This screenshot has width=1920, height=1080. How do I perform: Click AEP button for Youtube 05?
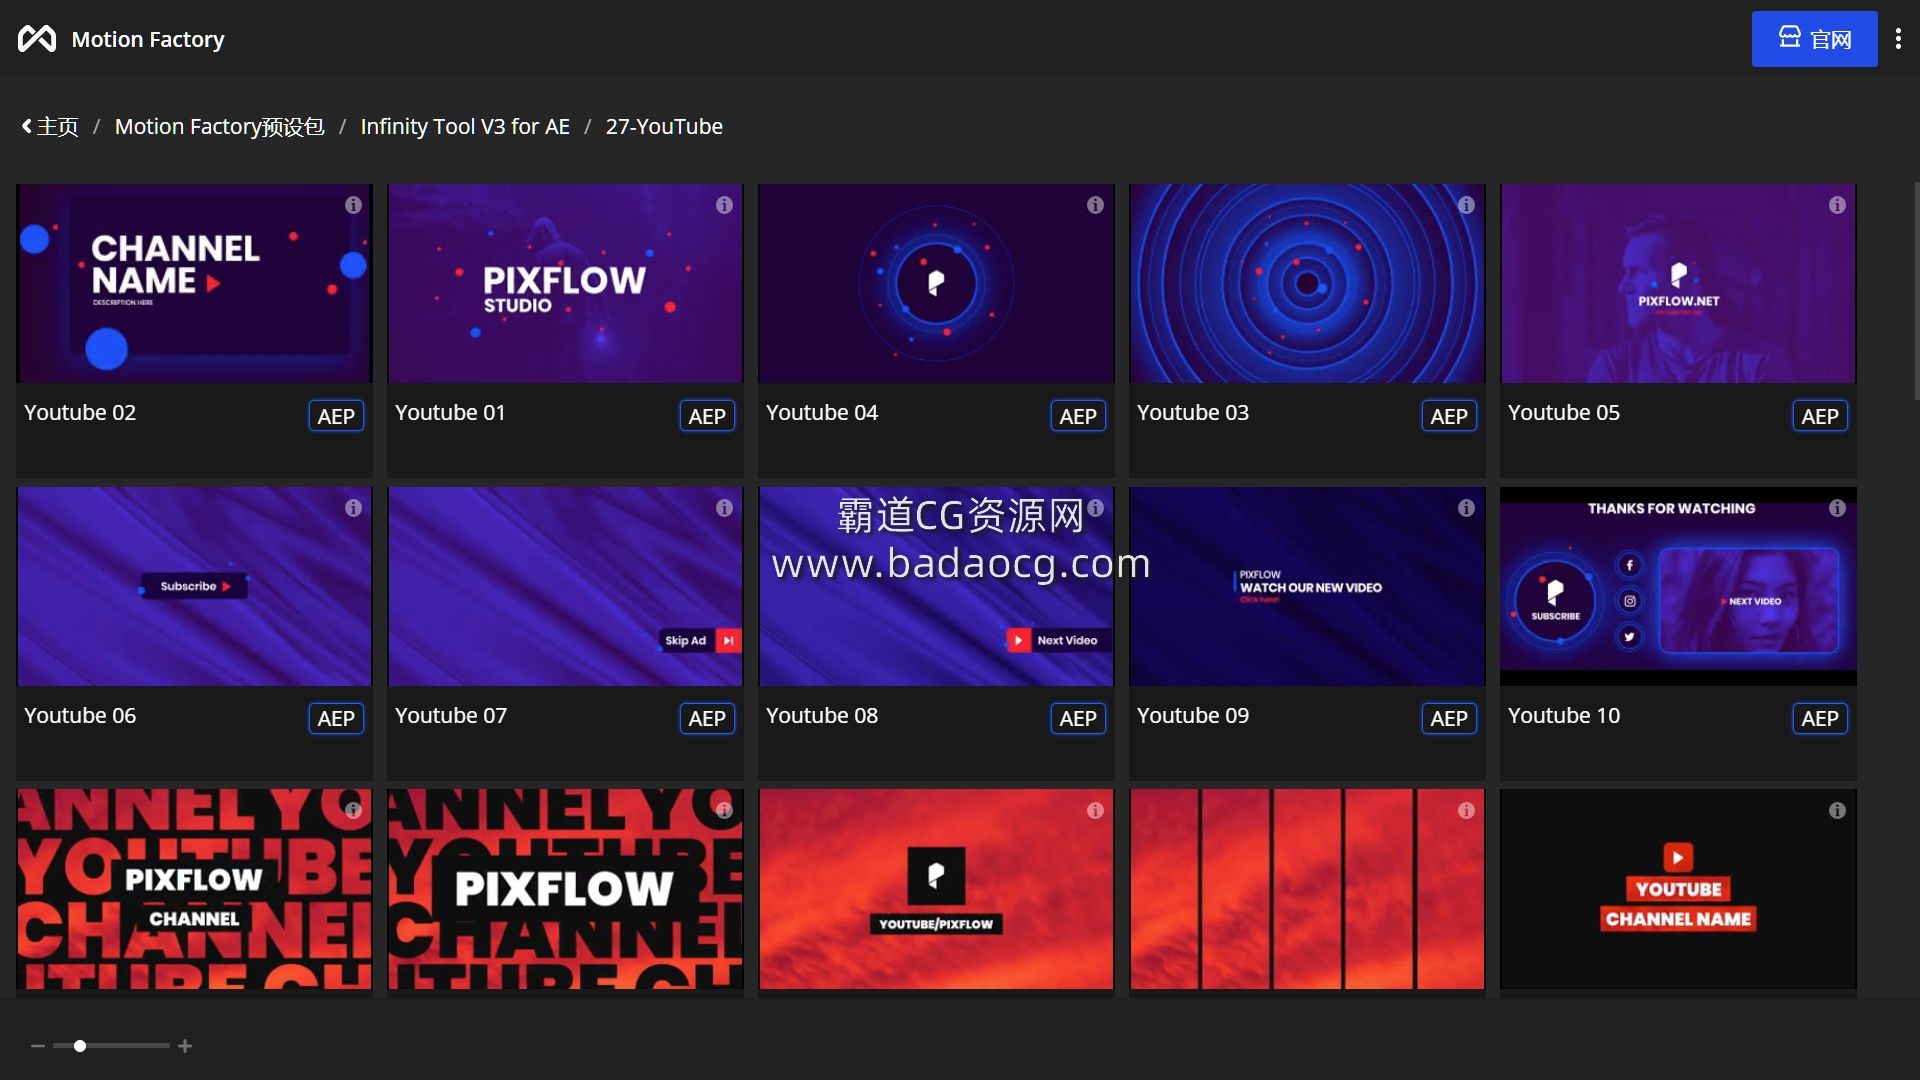(x=1820, y=416)
